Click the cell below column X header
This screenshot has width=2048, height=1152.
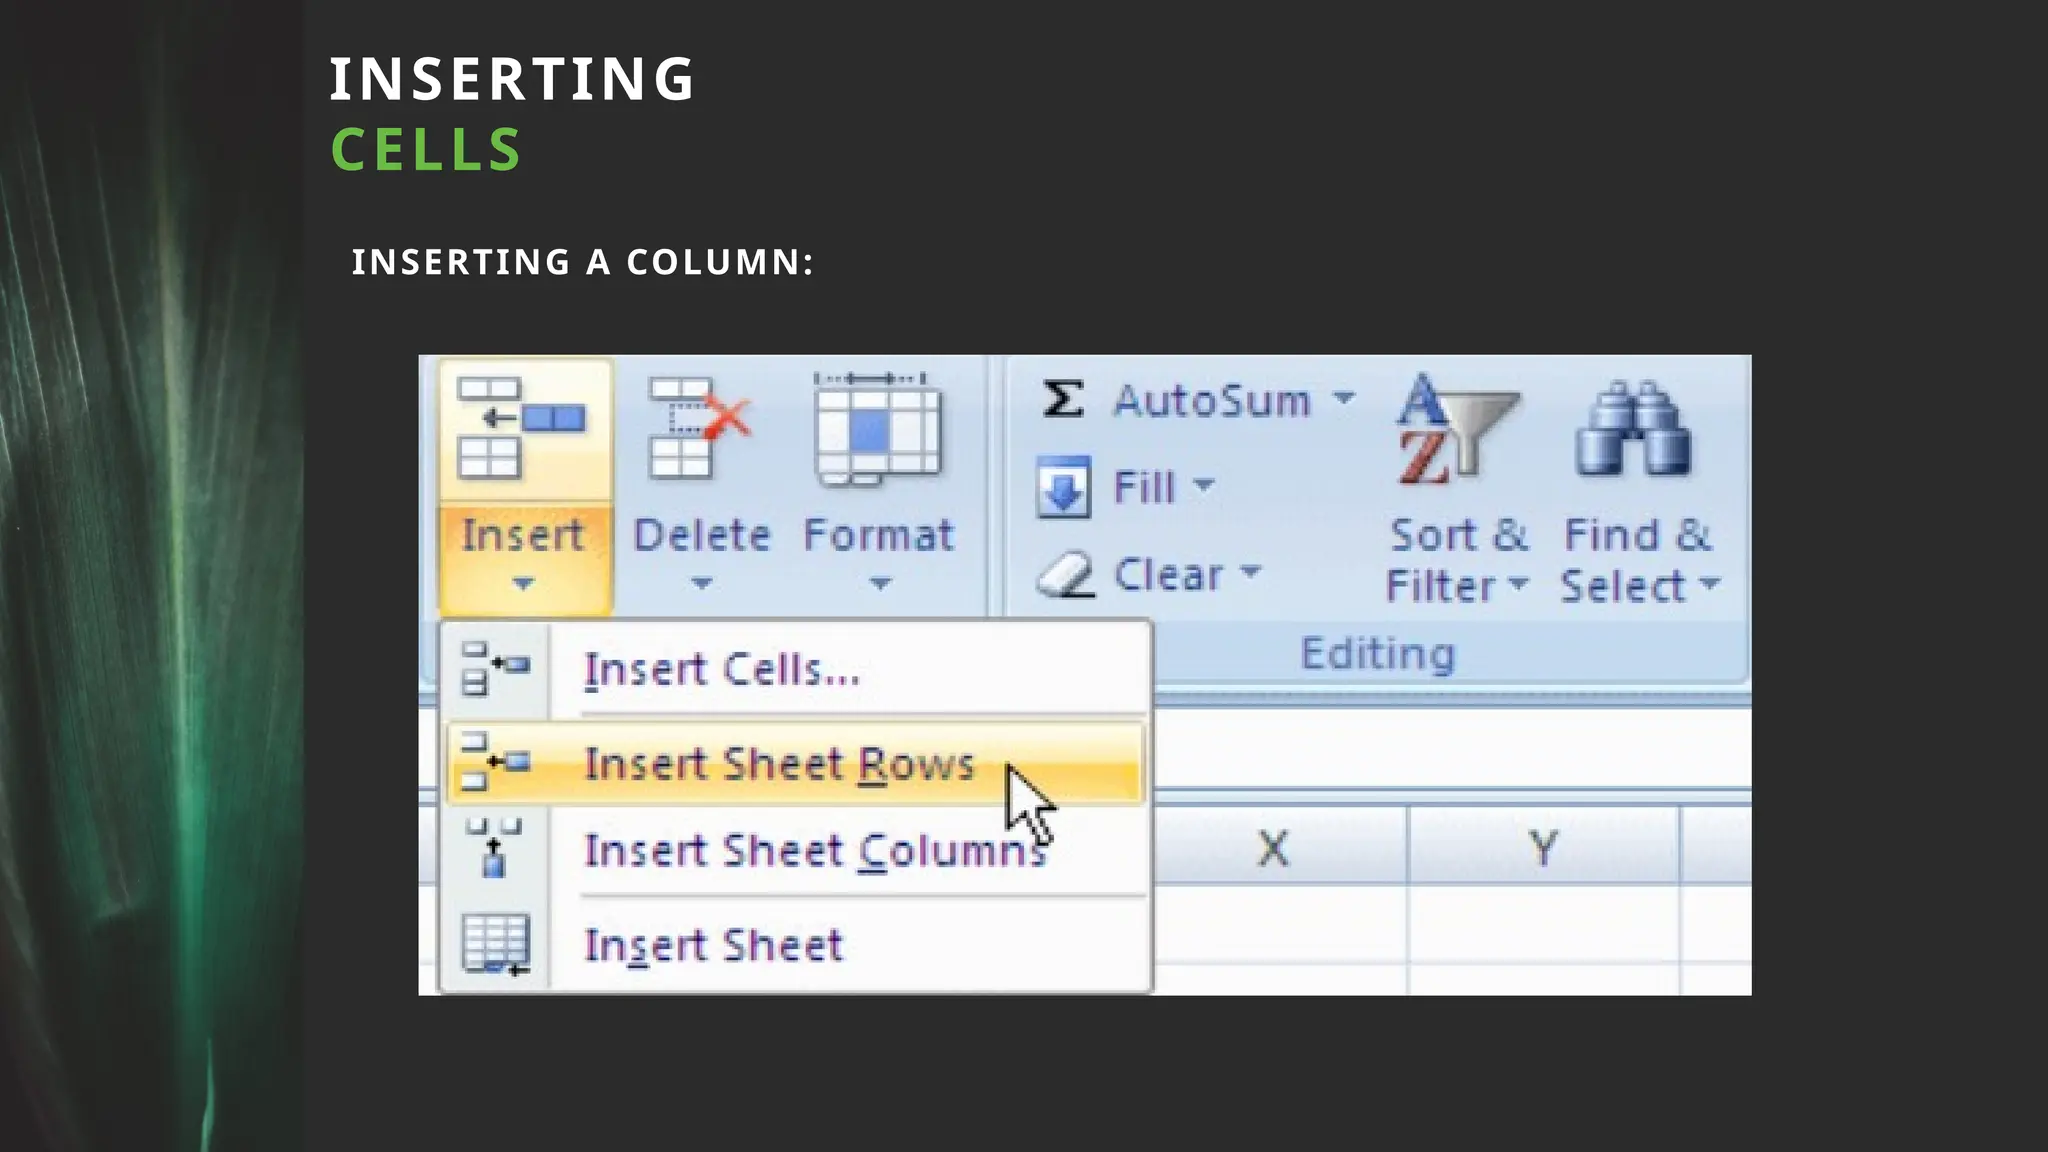[x=1279, y=925]
